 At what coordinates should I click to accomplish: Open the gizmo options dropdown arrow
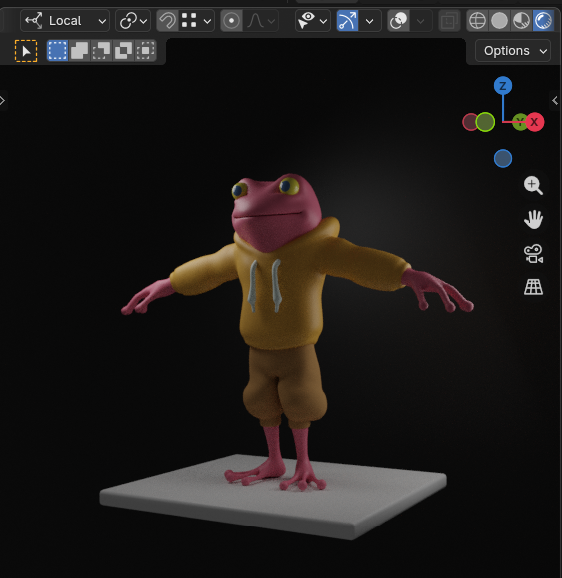tap(370, 21)
